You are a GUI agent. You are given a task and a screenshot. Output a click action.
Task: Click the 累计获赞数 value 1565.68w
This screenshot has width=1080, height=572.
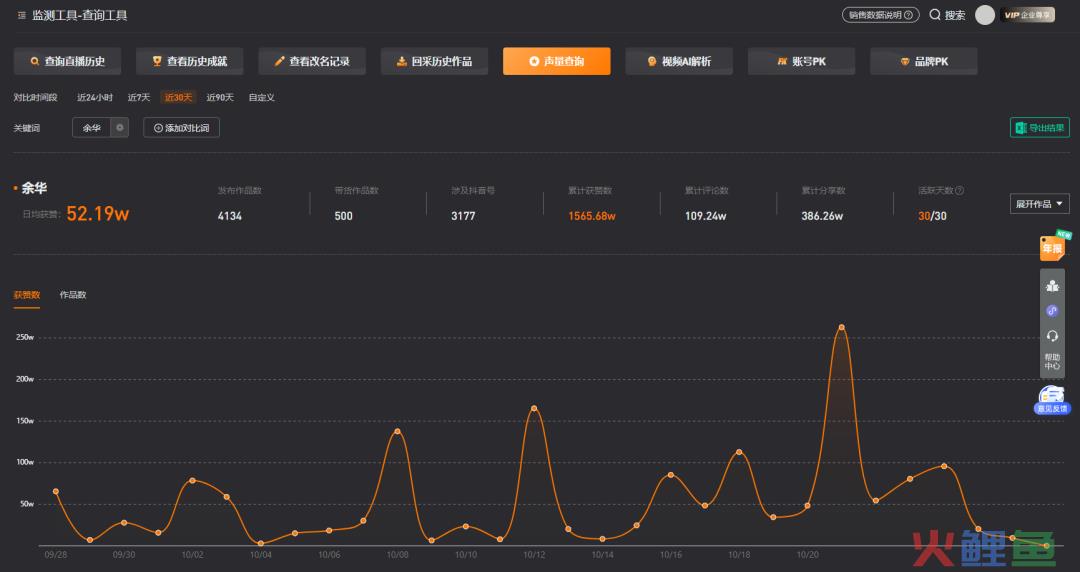[x=592, y=216]
